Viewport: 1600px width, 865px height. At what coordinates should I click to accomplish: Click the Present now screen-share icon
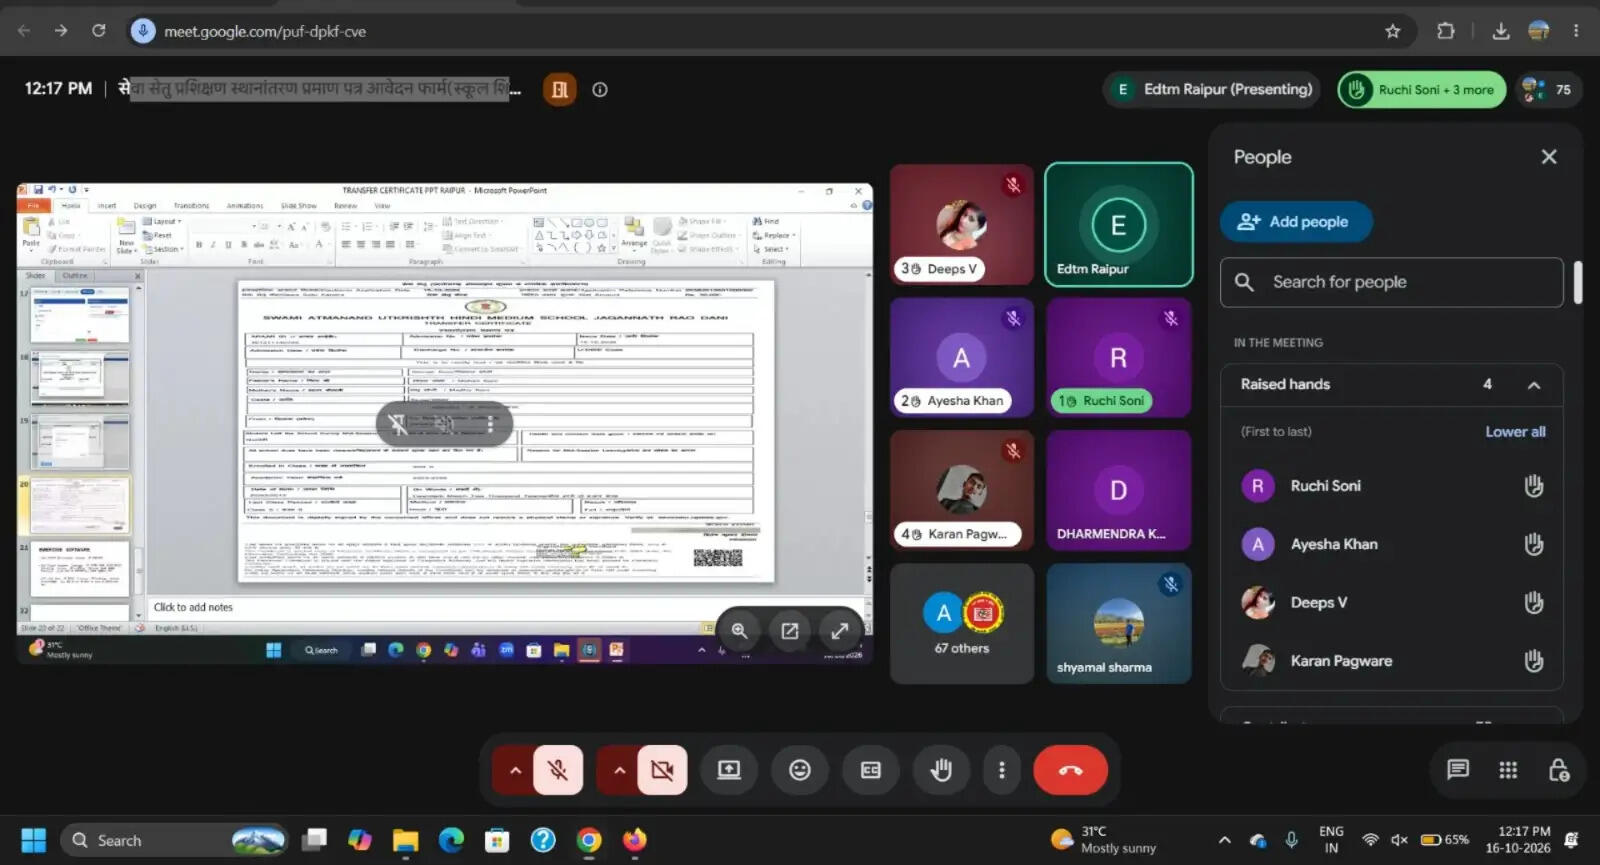click(x=729, y=770)
